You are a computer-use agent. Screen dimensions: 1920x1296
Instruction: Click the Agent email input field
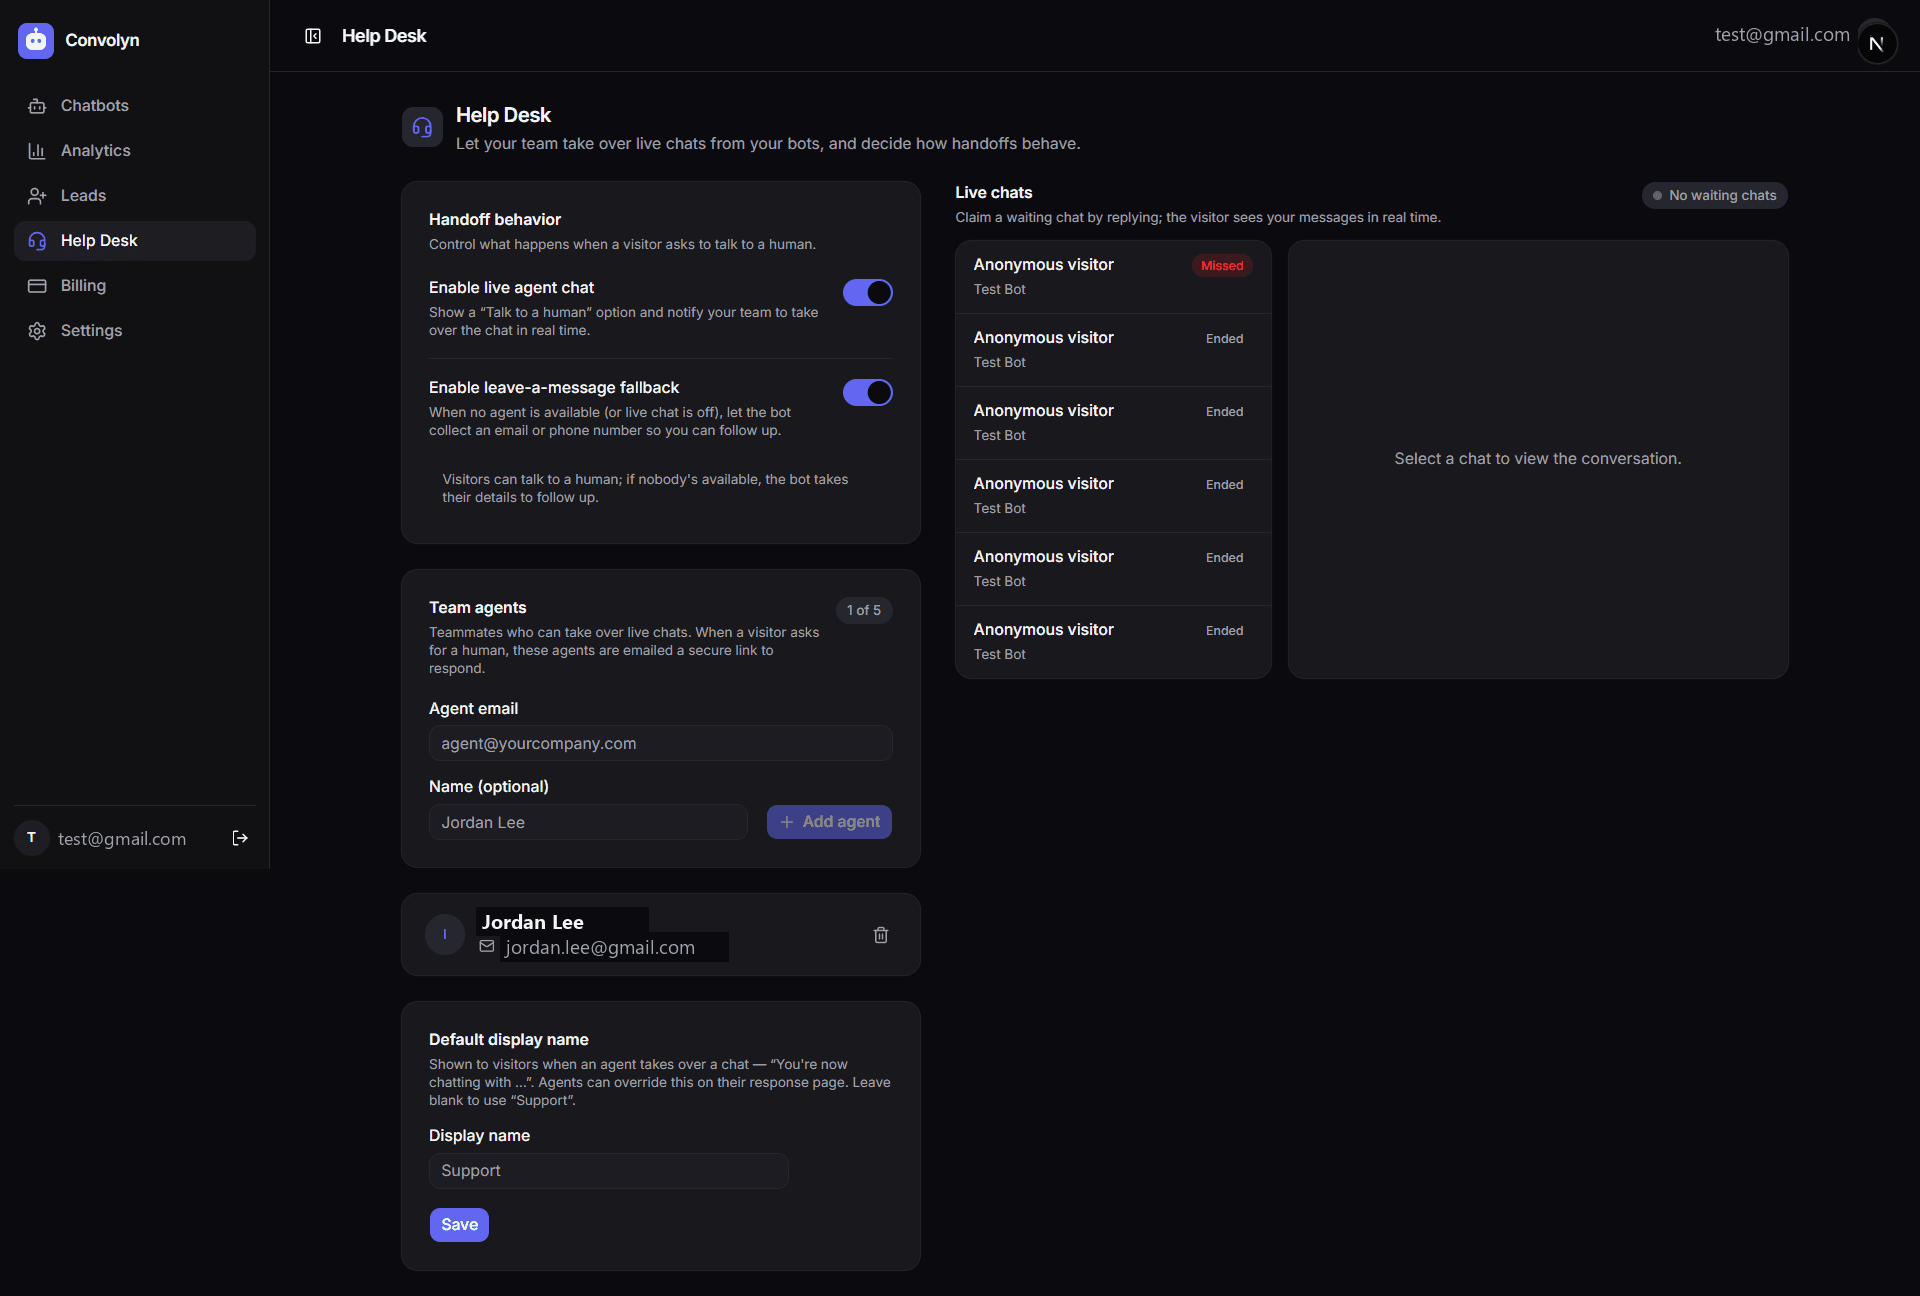tap(660, 743)
